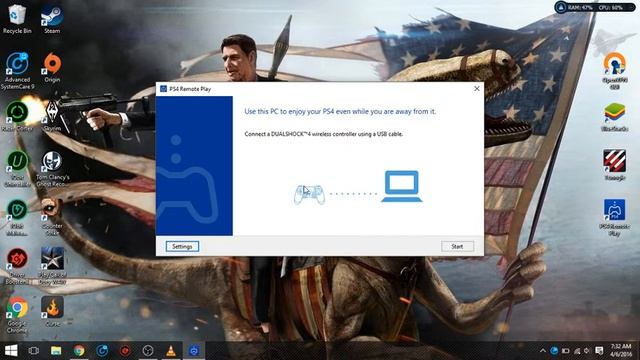The width and height of the screenshot is (640, 360).
Task: Click the volume speaker tray icon
Action: pyautogui.click(x=587, y=351)
